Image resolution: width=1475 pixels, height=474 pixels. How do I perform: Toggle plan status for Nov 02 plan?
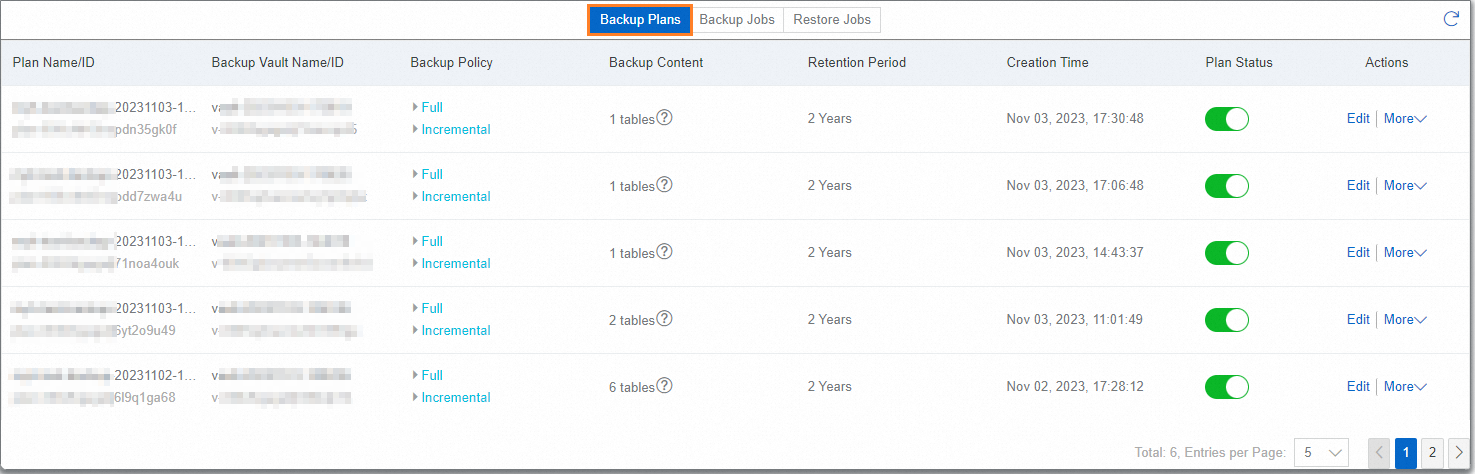click(x=1227, y=387)
